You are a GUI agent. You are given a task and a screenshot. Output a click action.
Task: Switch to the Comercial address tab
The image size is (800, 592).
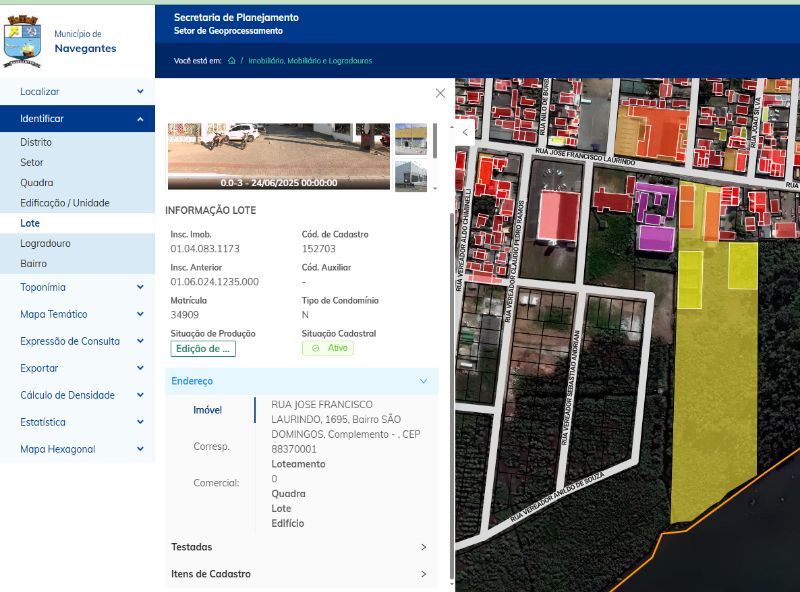(x=216, y=483)
